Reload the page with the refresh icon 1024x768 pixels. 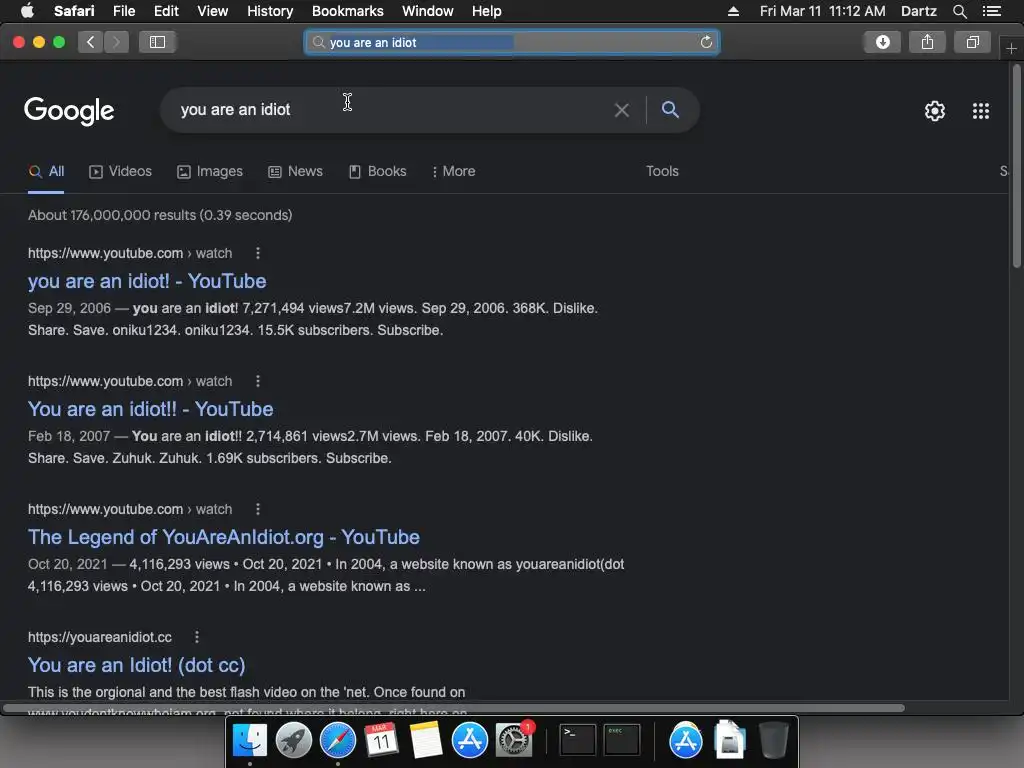coord(706,42)
